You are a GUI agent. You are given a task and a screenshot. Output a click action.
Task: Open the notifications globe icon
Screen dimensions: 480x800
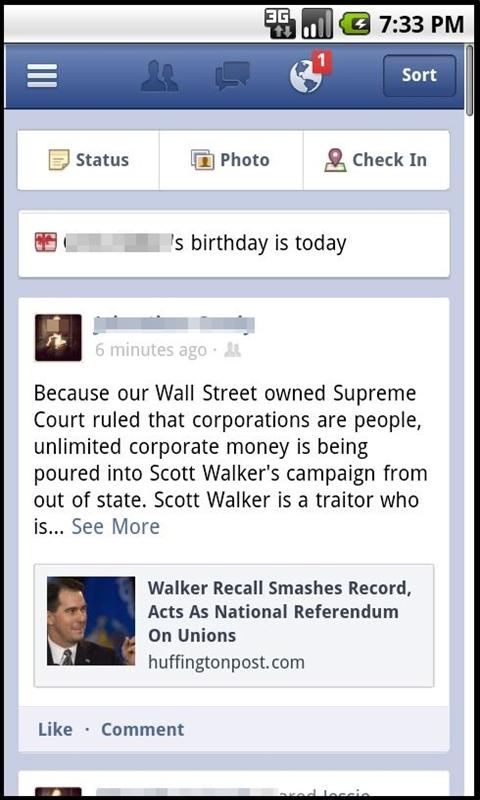pos(305,77)
